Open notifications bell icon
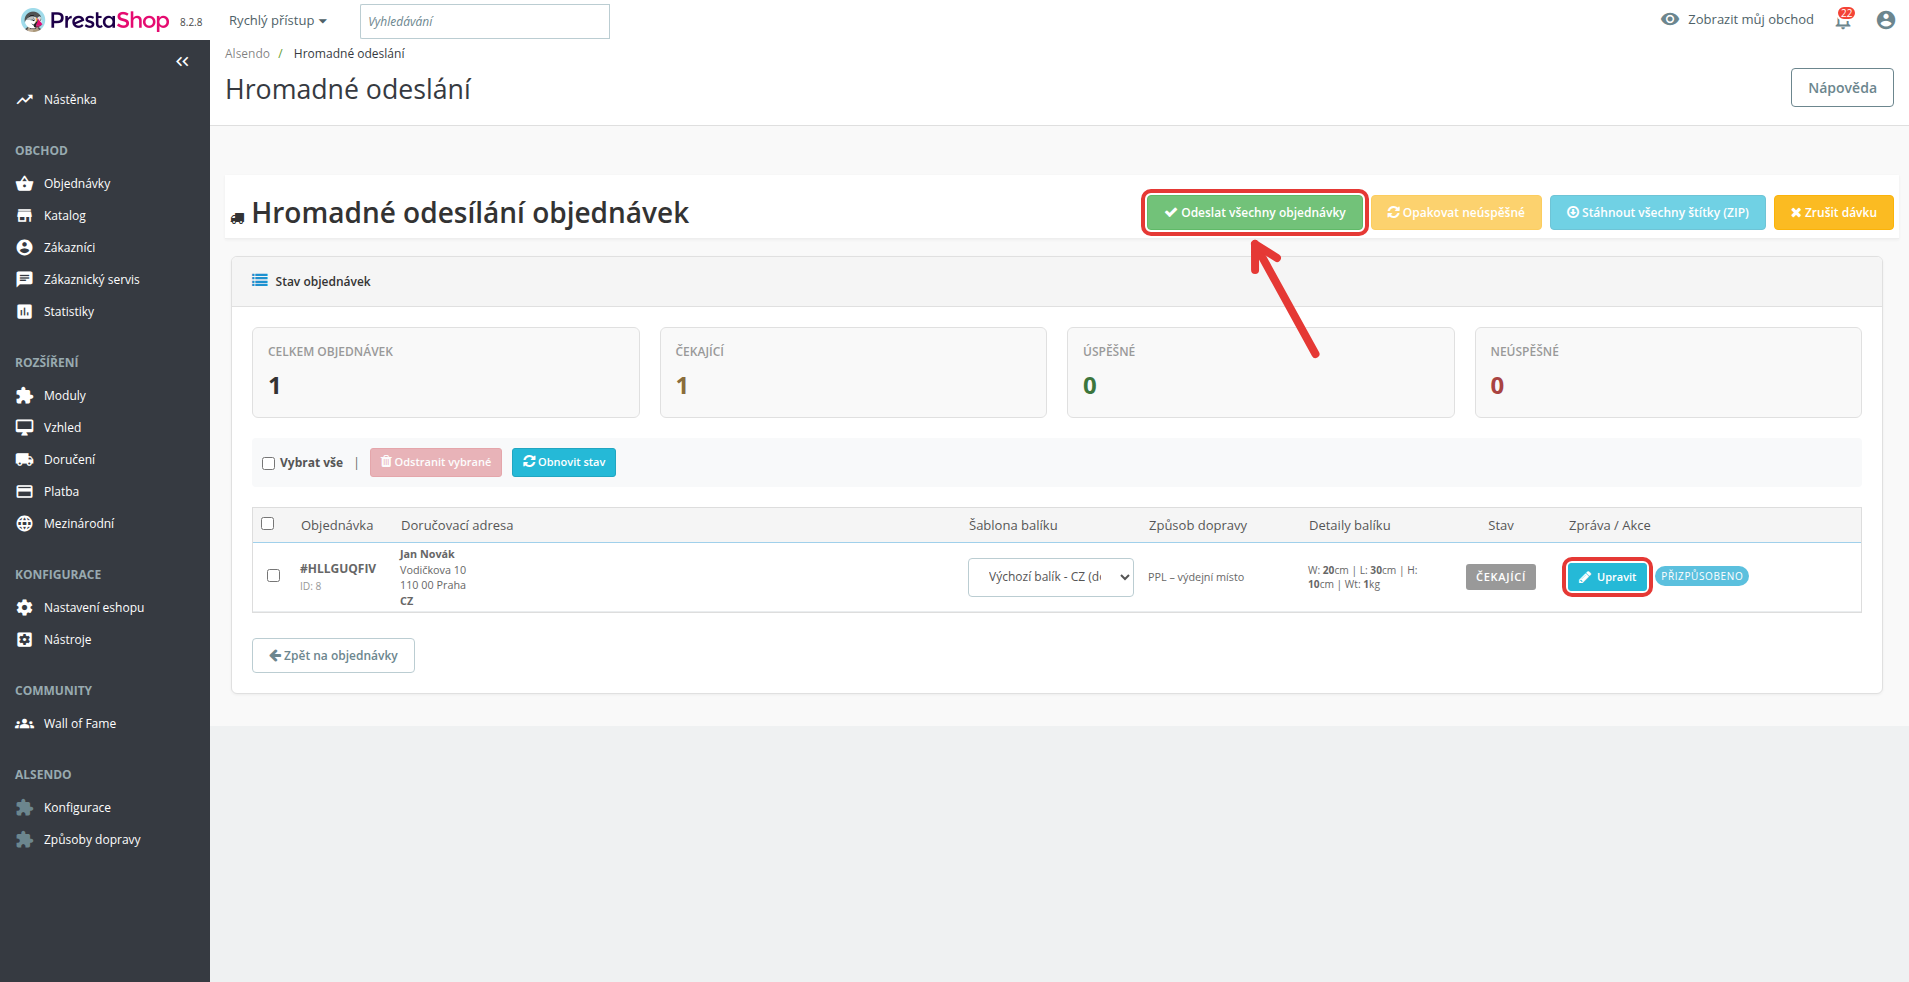 point(1843,20)
